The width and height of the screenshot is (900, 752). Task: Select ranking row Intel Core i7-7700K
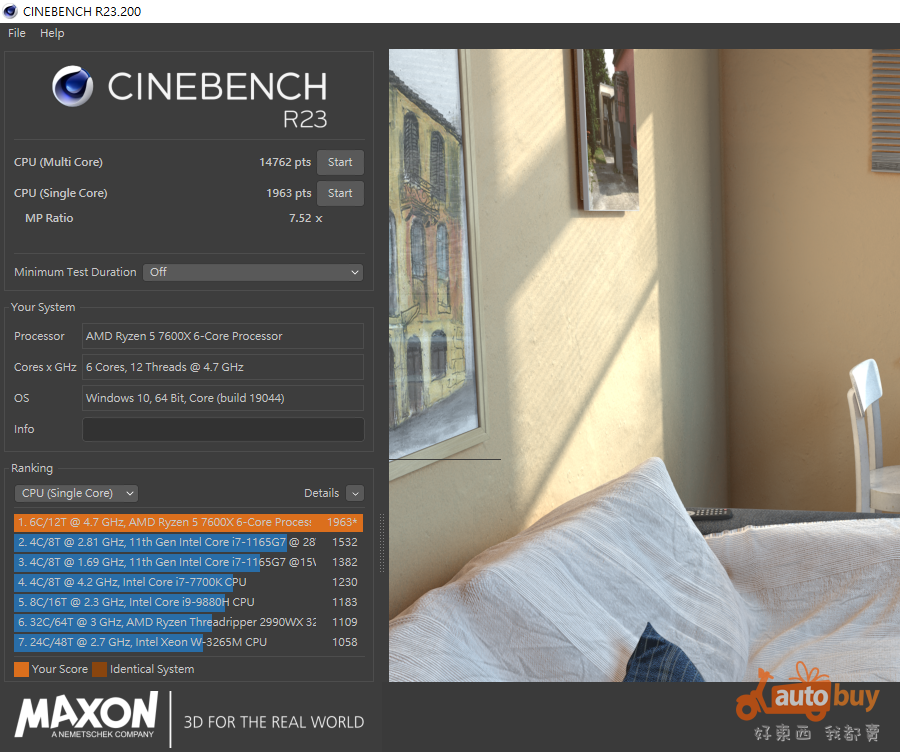coord(188,582)
